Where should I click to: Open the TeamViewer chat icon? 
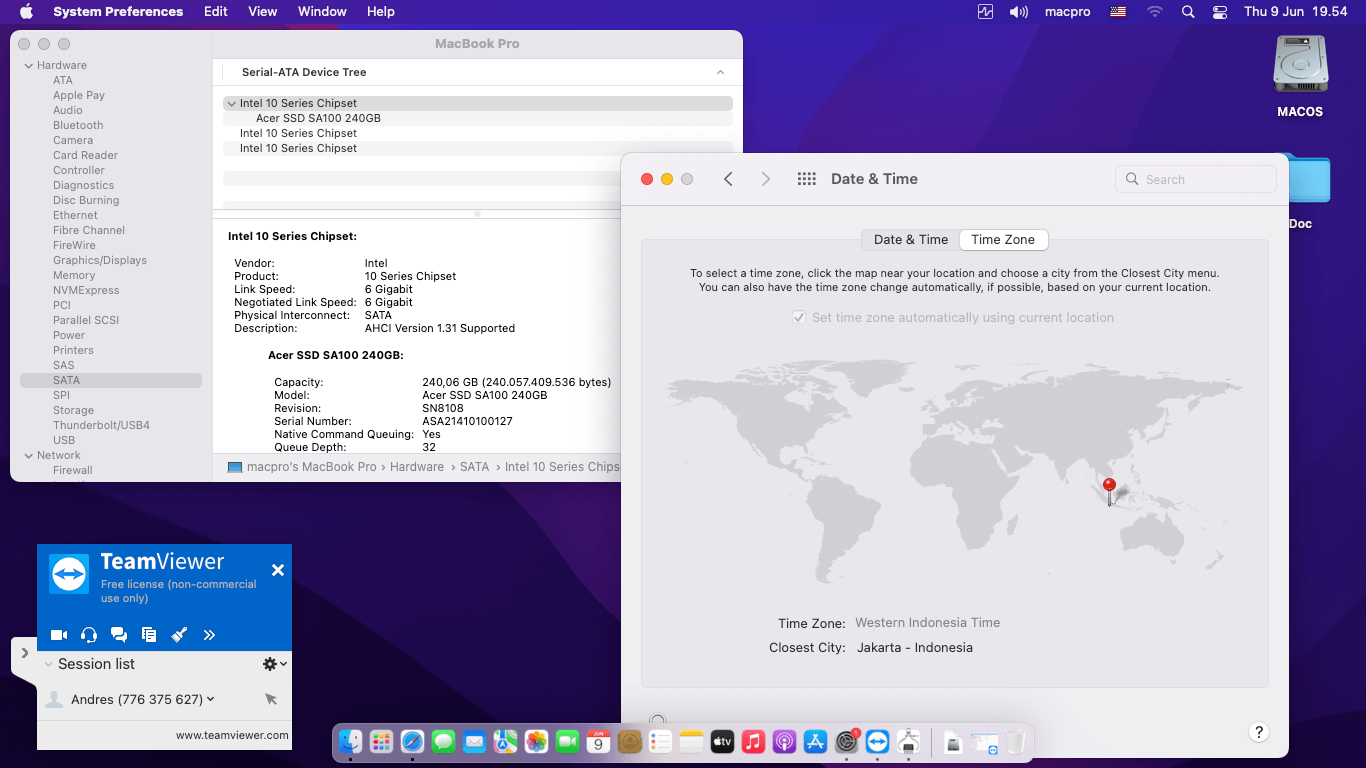tap(119, 635)
